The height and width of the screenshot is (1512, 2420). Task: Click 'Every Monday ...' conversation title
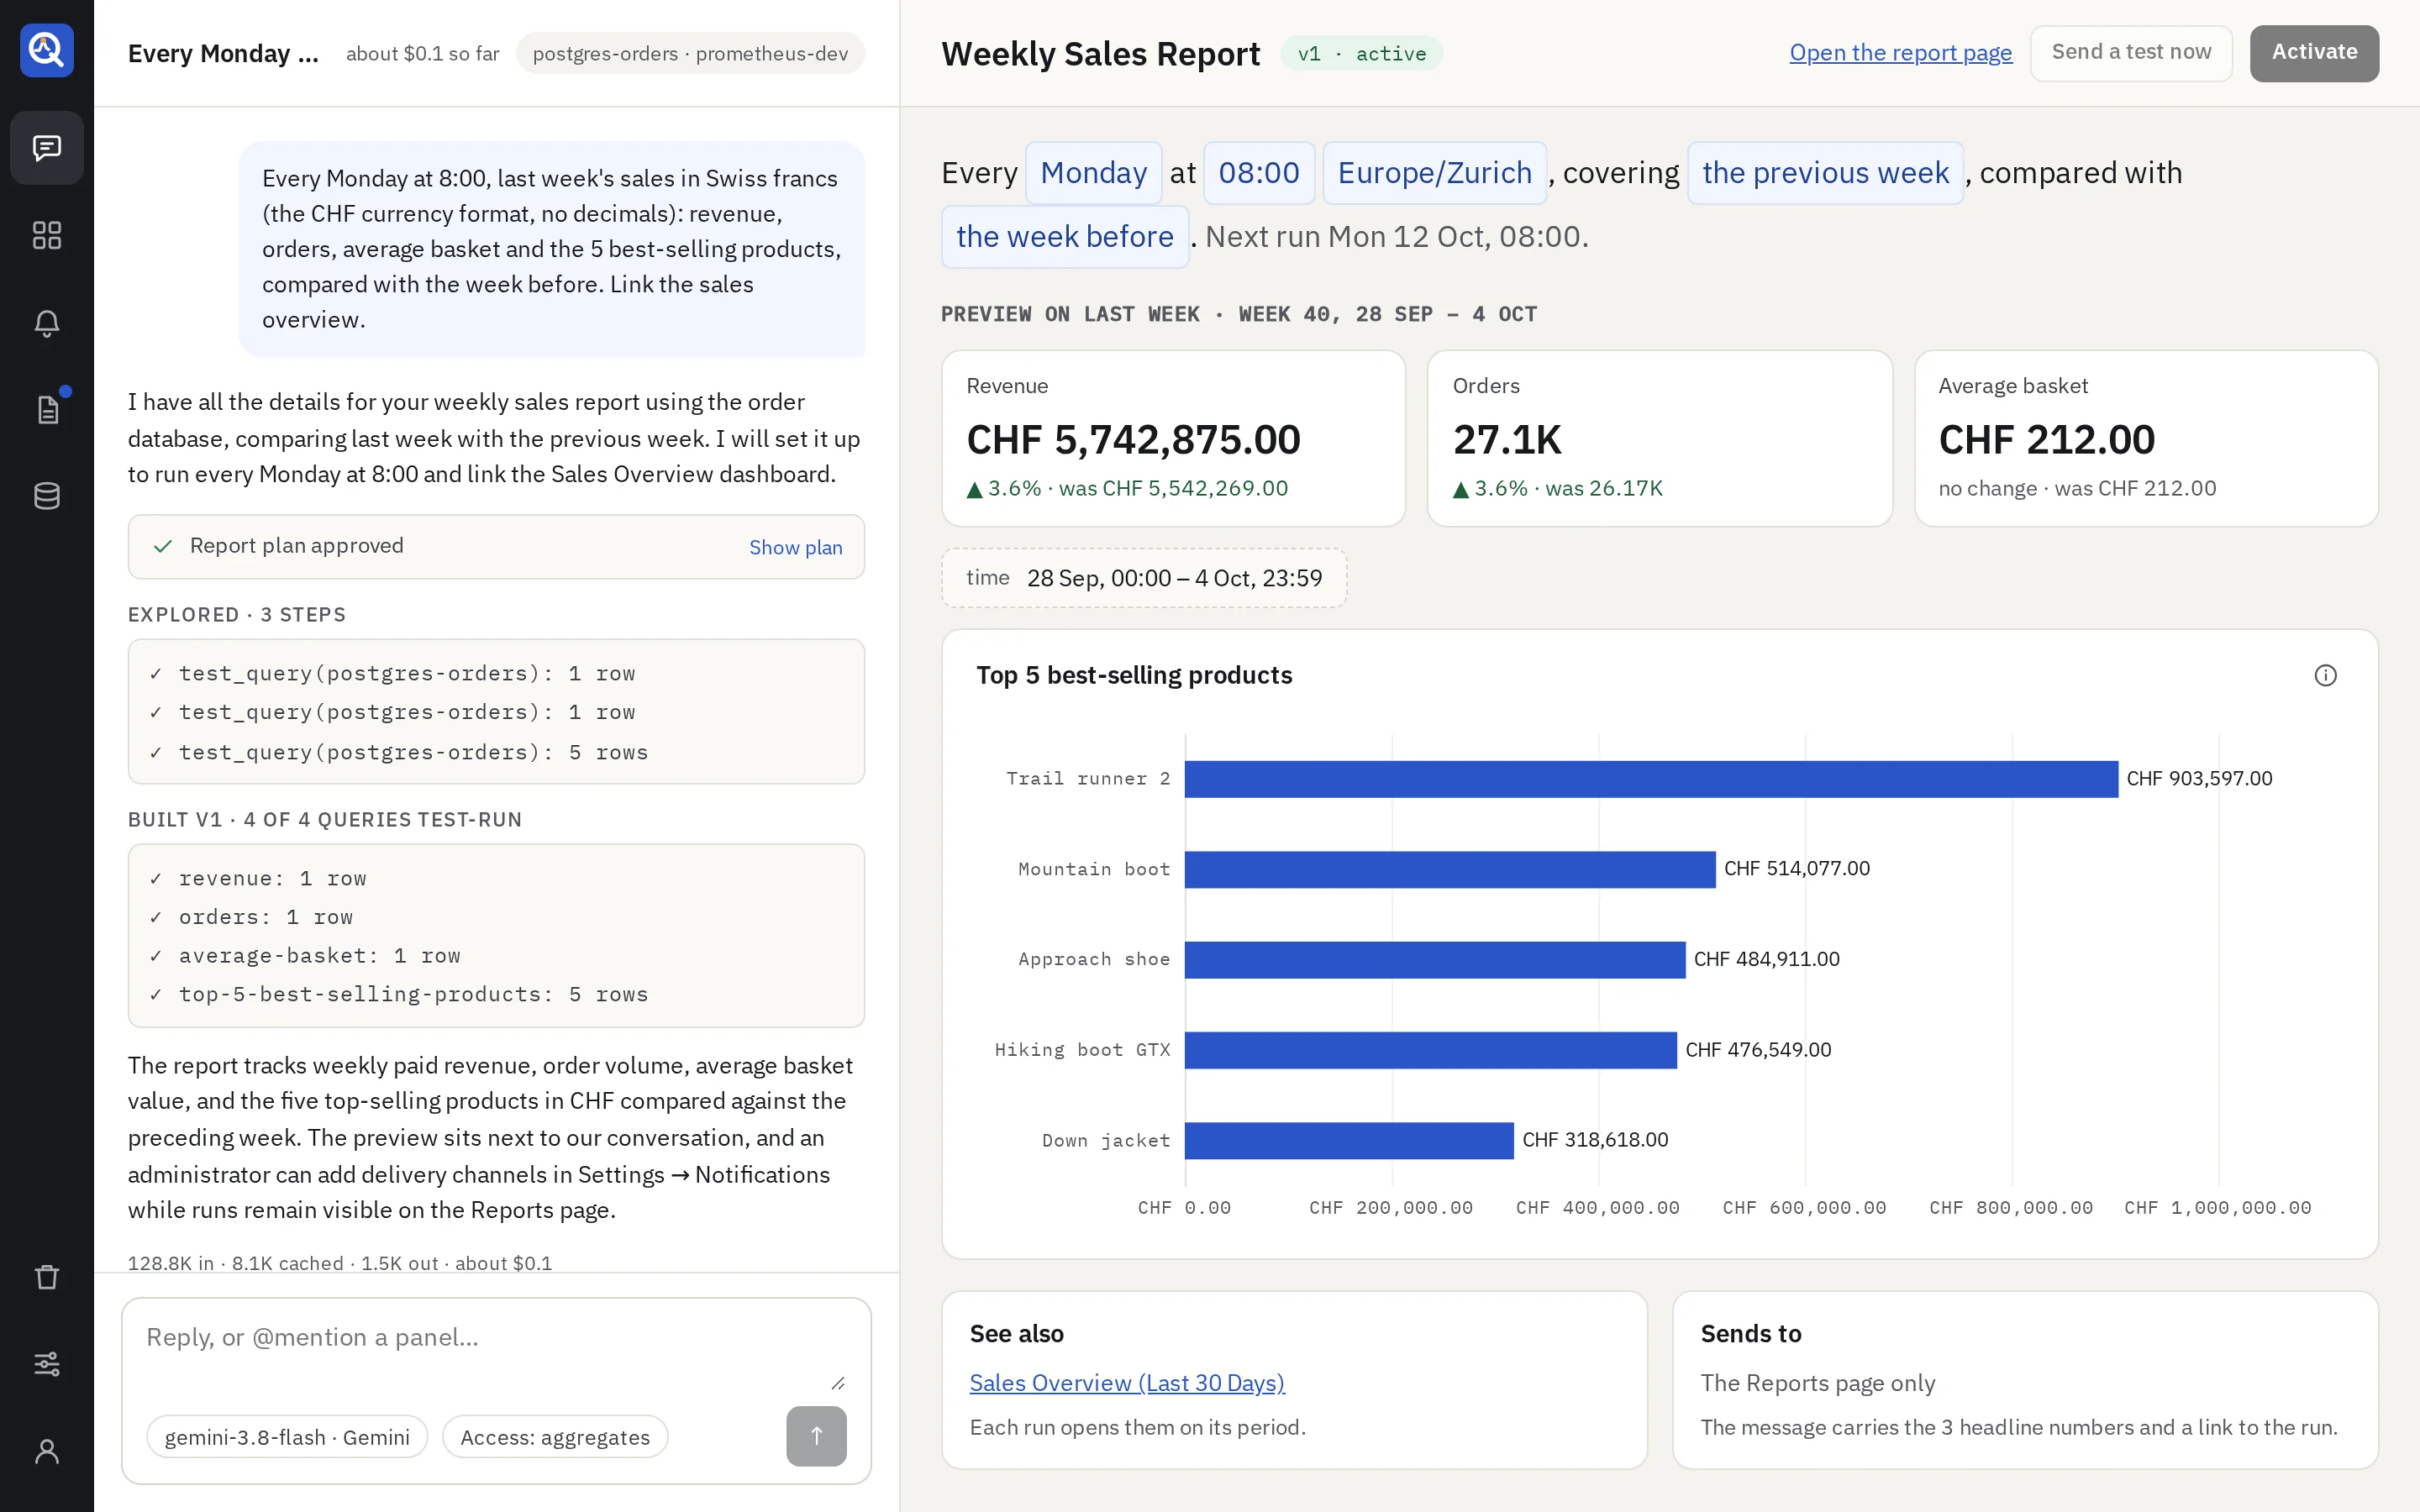pos(223,53)
